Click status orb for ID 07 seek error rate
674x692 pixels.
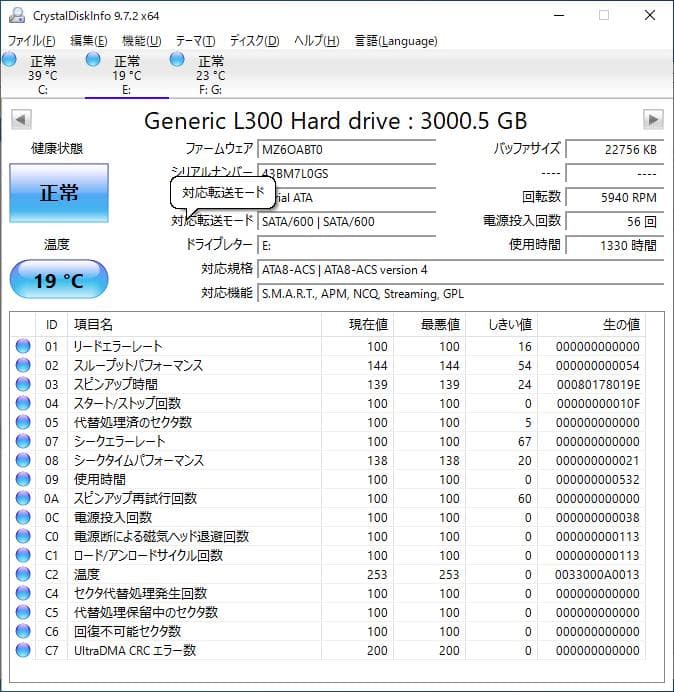(x=23, y=441)
